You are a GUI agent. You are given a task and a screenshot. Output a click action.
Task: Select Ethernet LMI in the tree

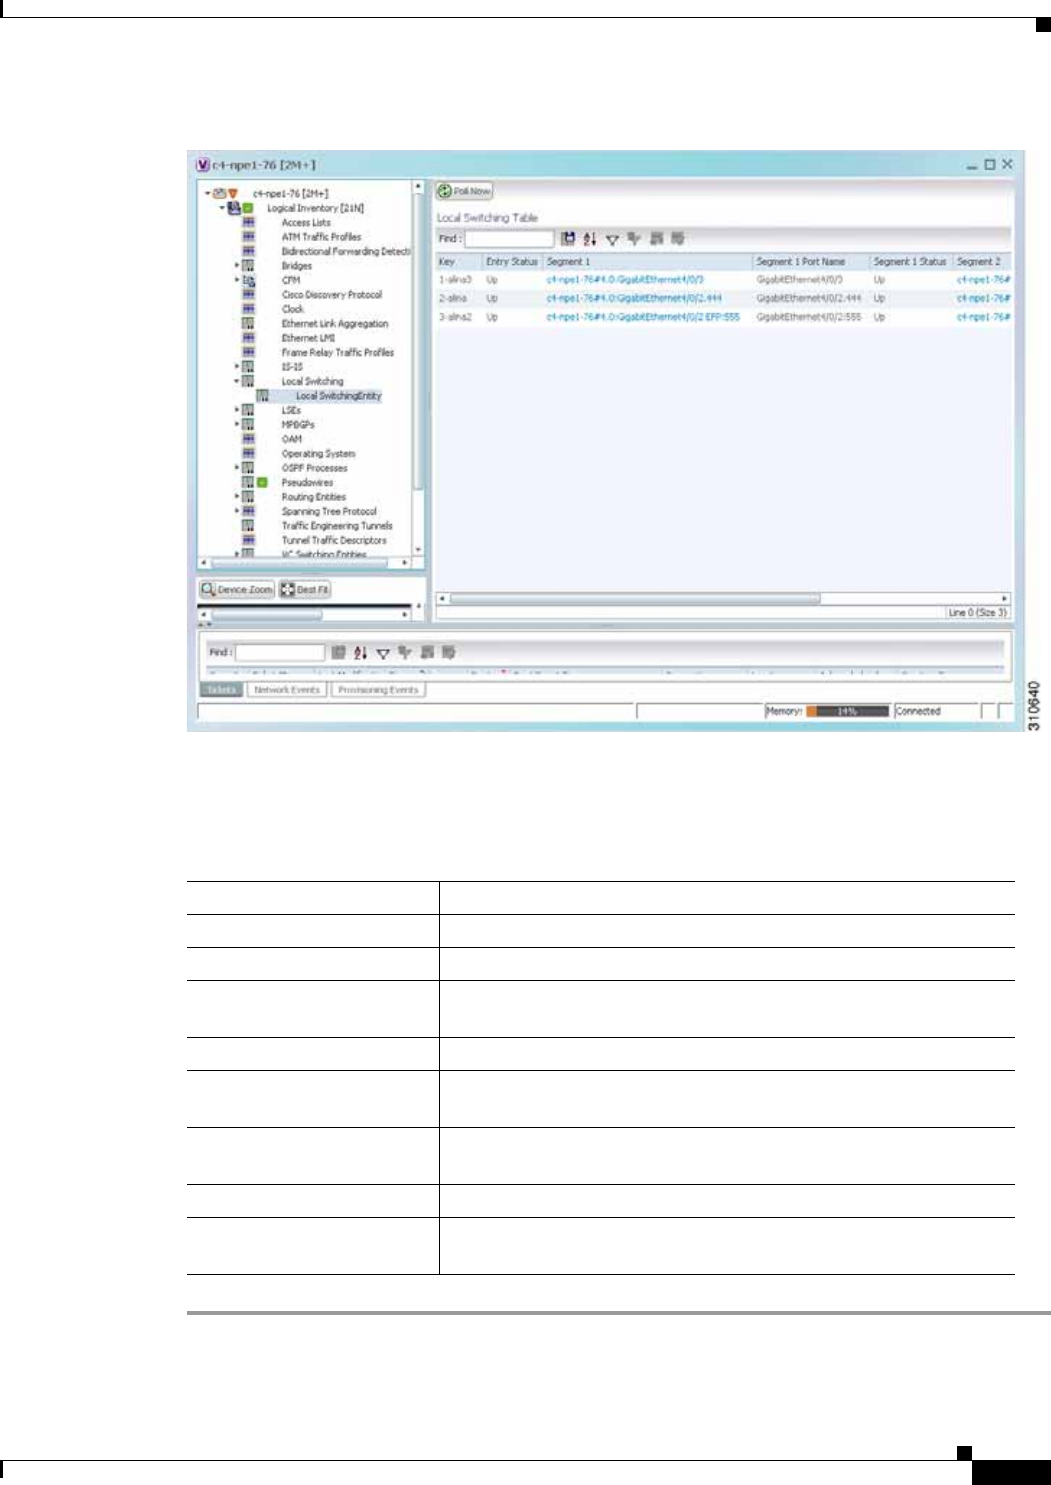coord(308,338)
